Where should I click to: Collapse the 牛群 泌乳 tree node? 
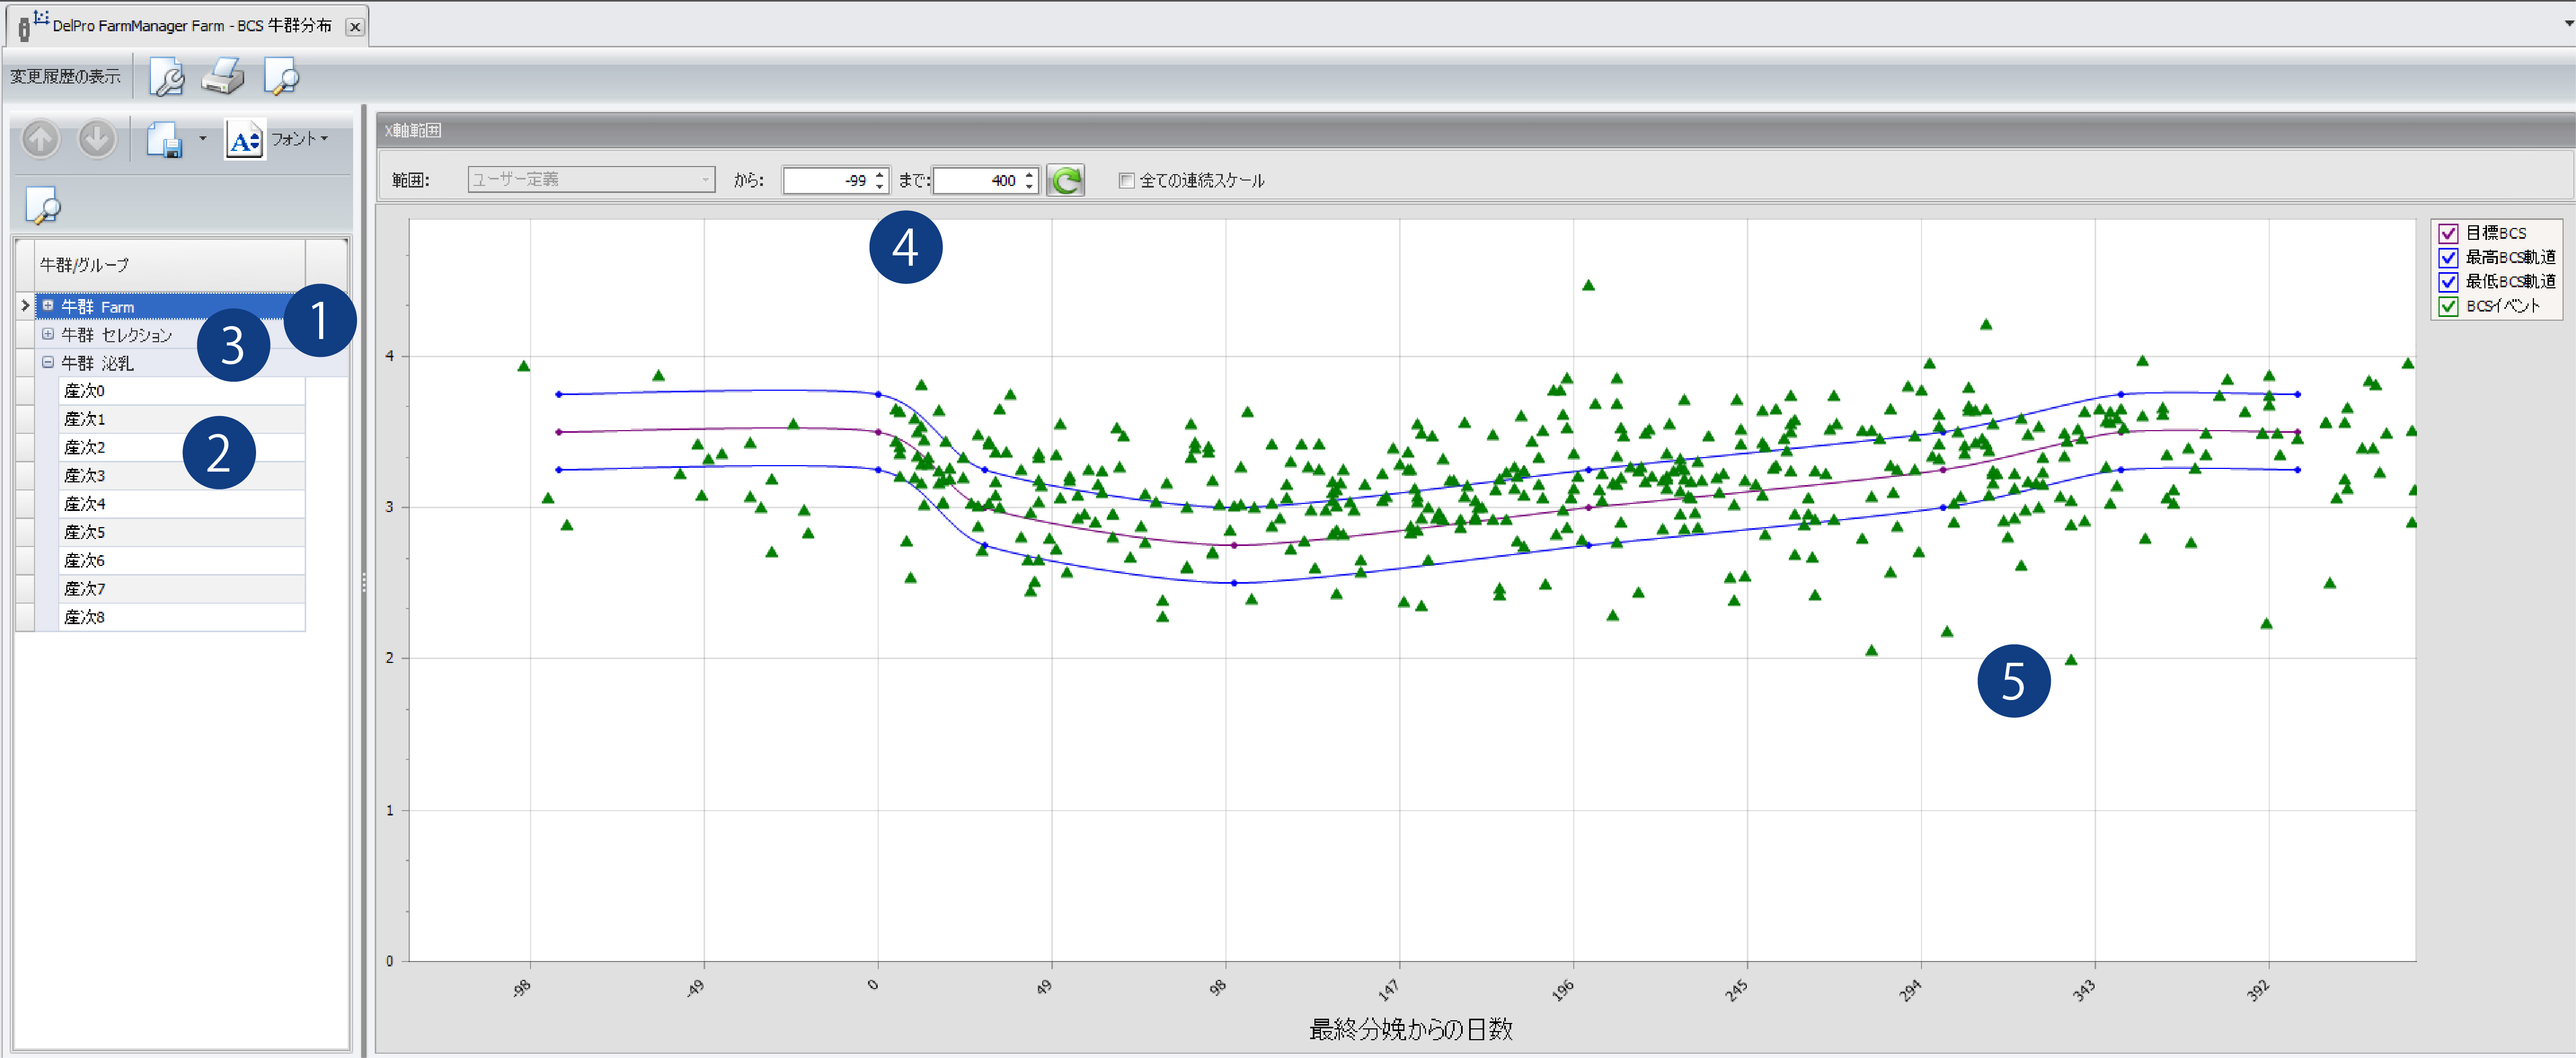click(47, 363)
